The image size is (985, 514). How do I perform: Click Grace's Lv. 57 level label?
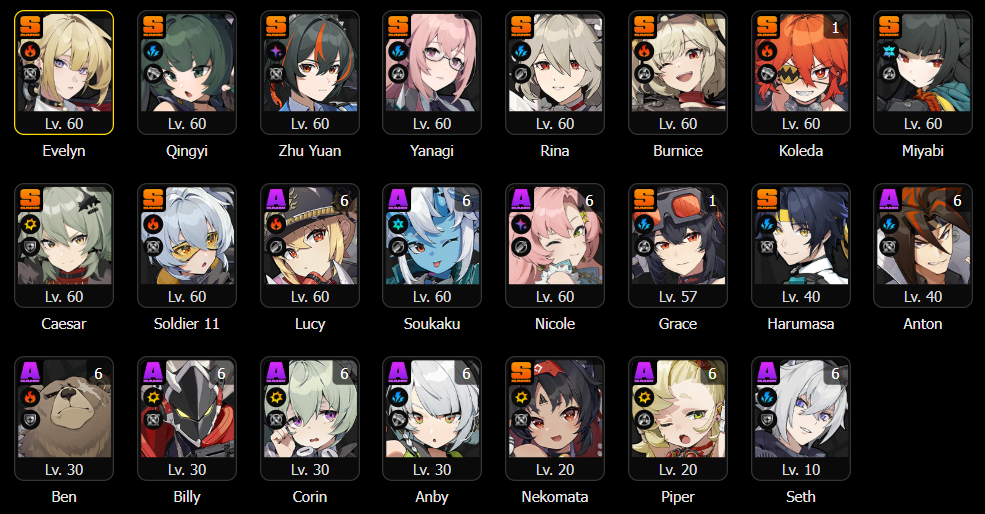(x=678, y=297)
